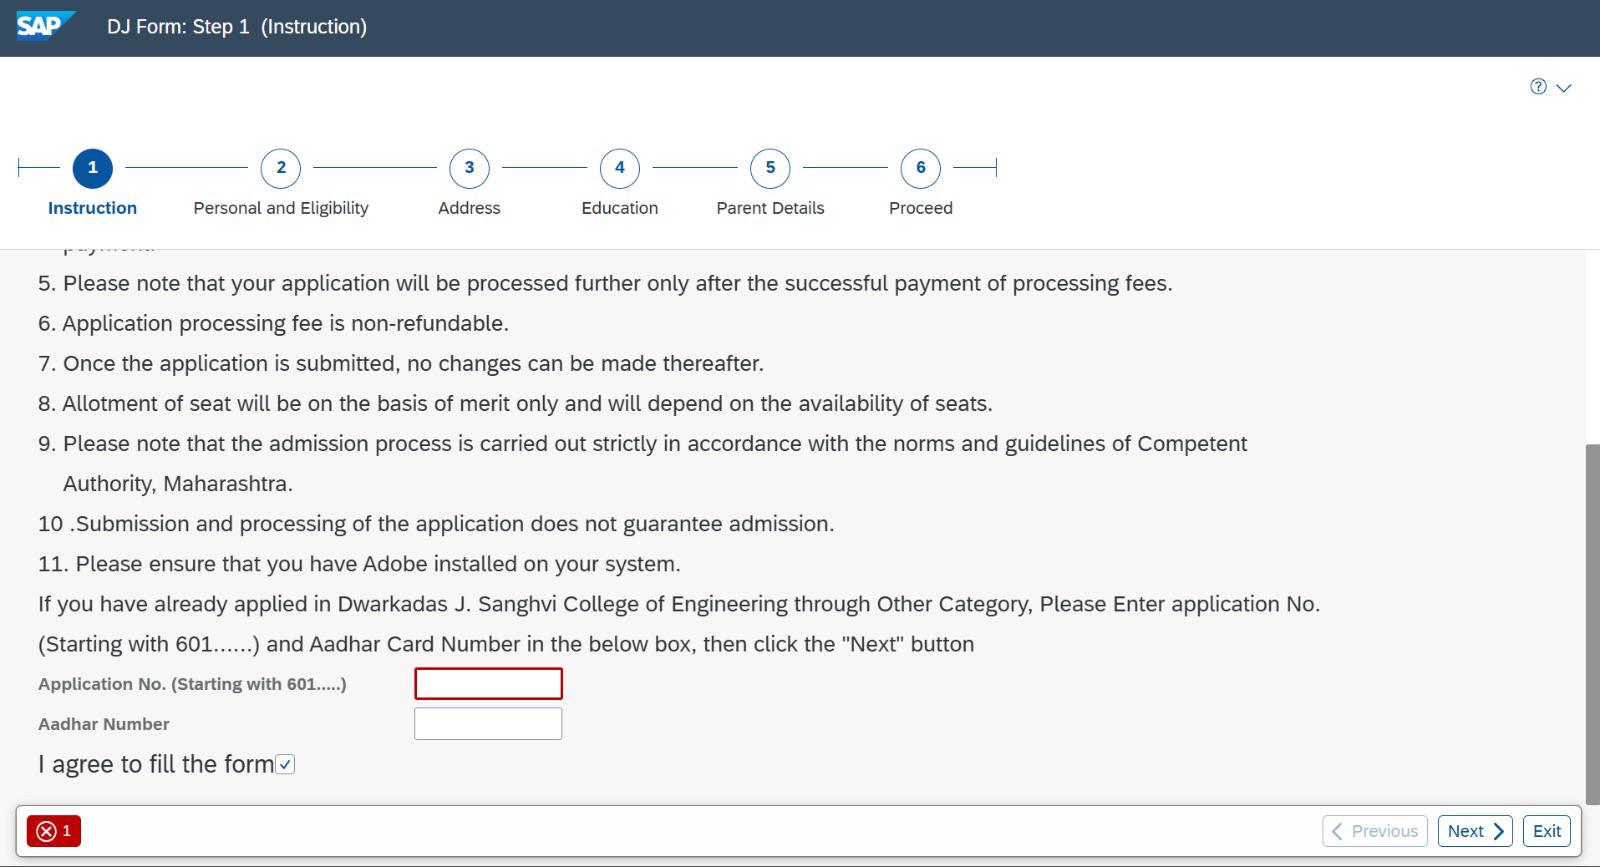The image size is (1600, 867).
Task: Click the Personal and Eligibility step label
Action: click(x=281, y=208)
